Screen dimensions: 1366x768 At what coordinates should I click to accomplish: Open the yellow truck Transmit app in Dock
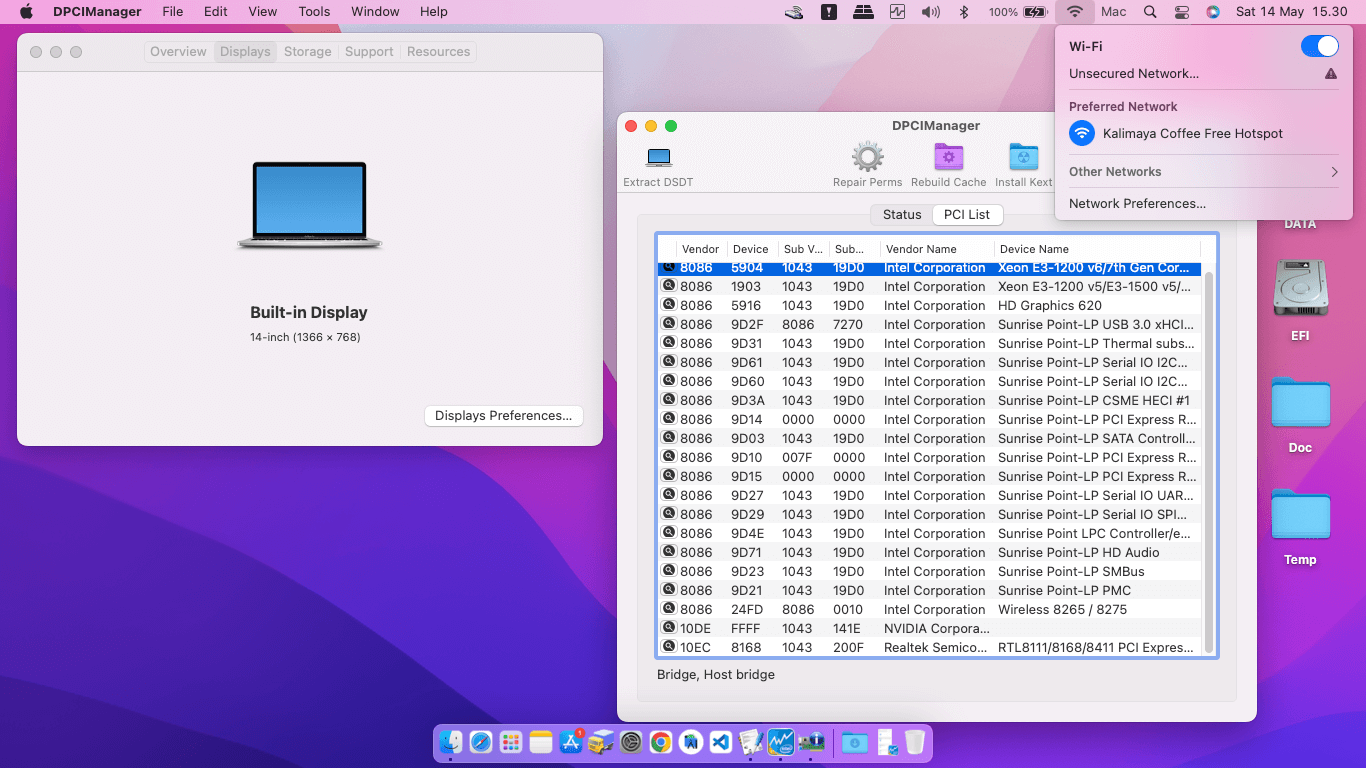pyautogui.click(x=601, y=742)
